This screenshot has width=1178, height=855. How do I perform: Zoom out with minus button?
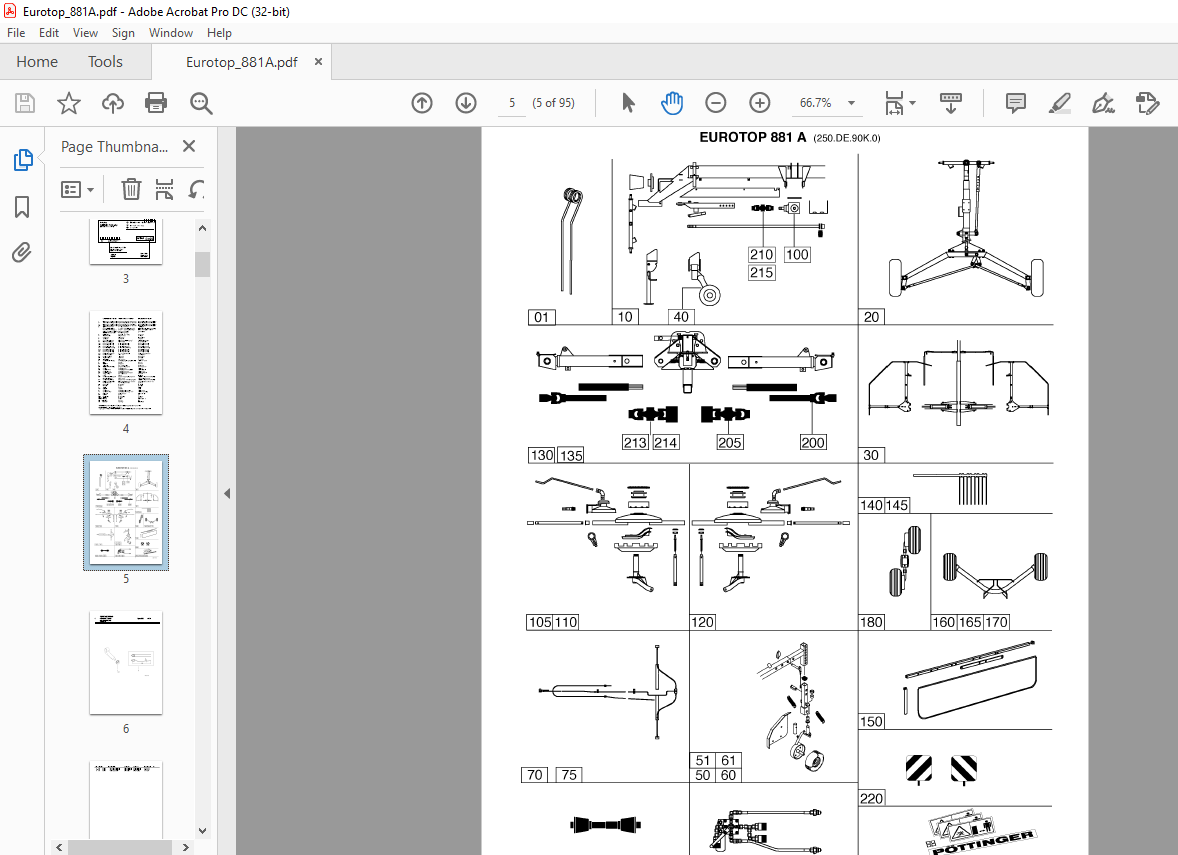715,103
